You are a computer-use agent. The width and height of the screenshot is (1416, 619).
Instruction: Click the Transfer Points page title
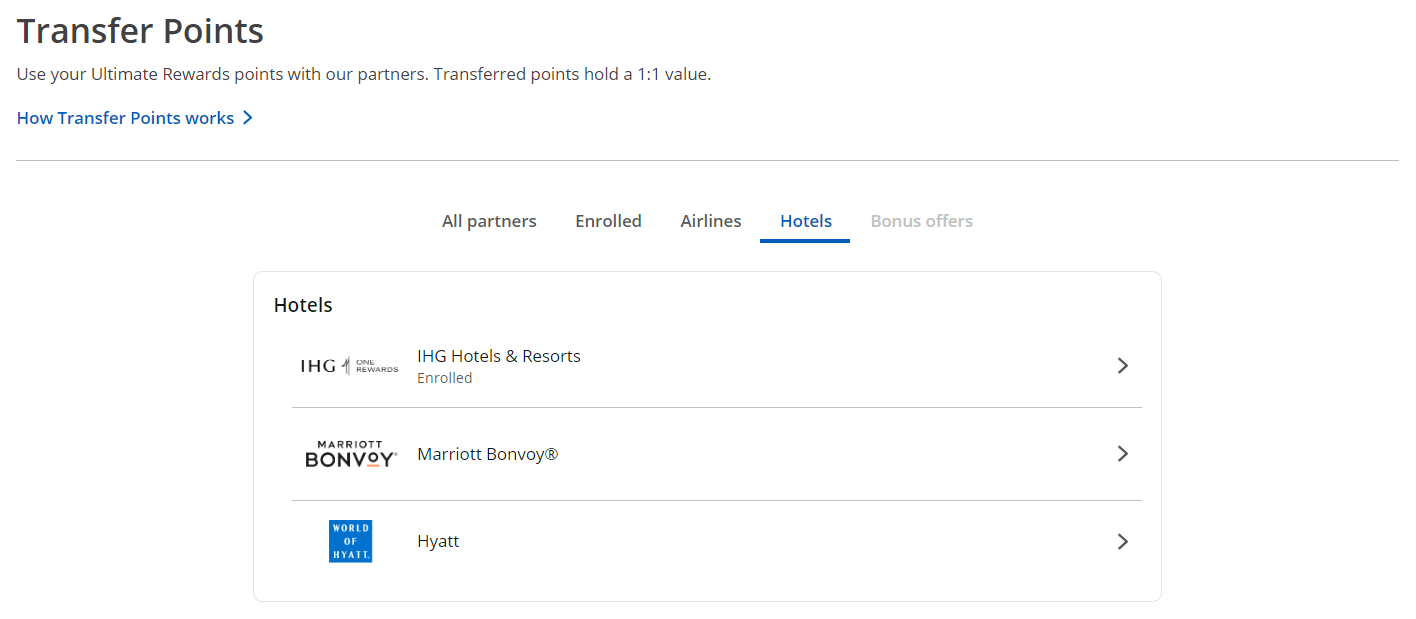pyautogui.click(x=140, y=32)
